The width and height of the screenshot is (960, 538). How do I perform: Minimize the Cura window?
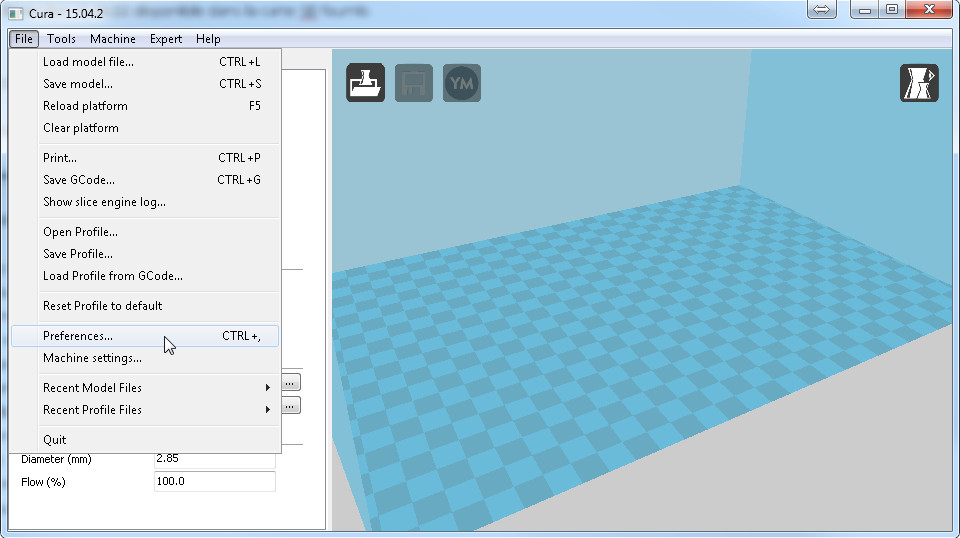(x=864, y=9)
